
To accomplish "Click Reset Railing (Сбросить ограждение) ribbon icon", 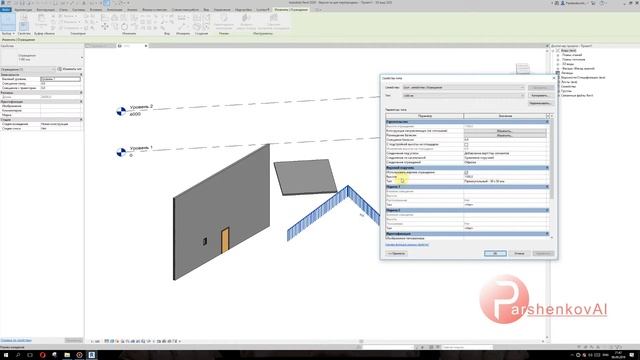I will pos(273,21).
